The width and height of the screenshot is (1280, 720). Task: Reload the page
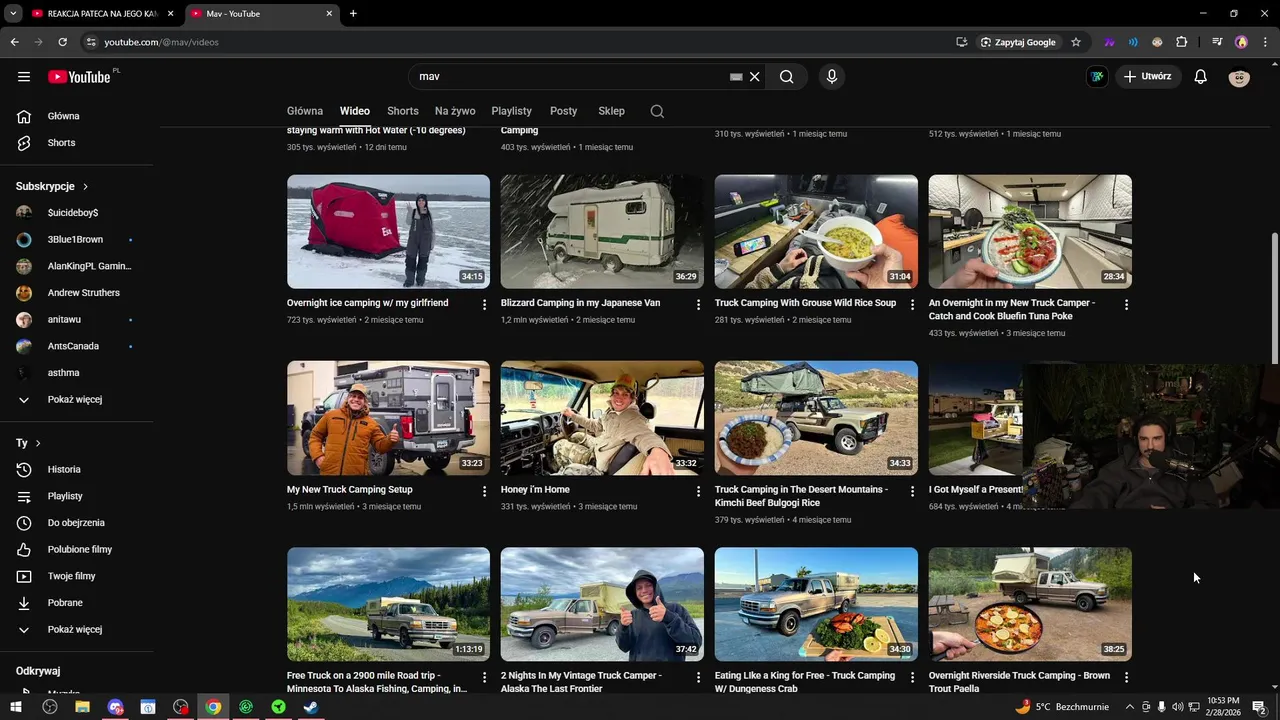tap(62, 42)
